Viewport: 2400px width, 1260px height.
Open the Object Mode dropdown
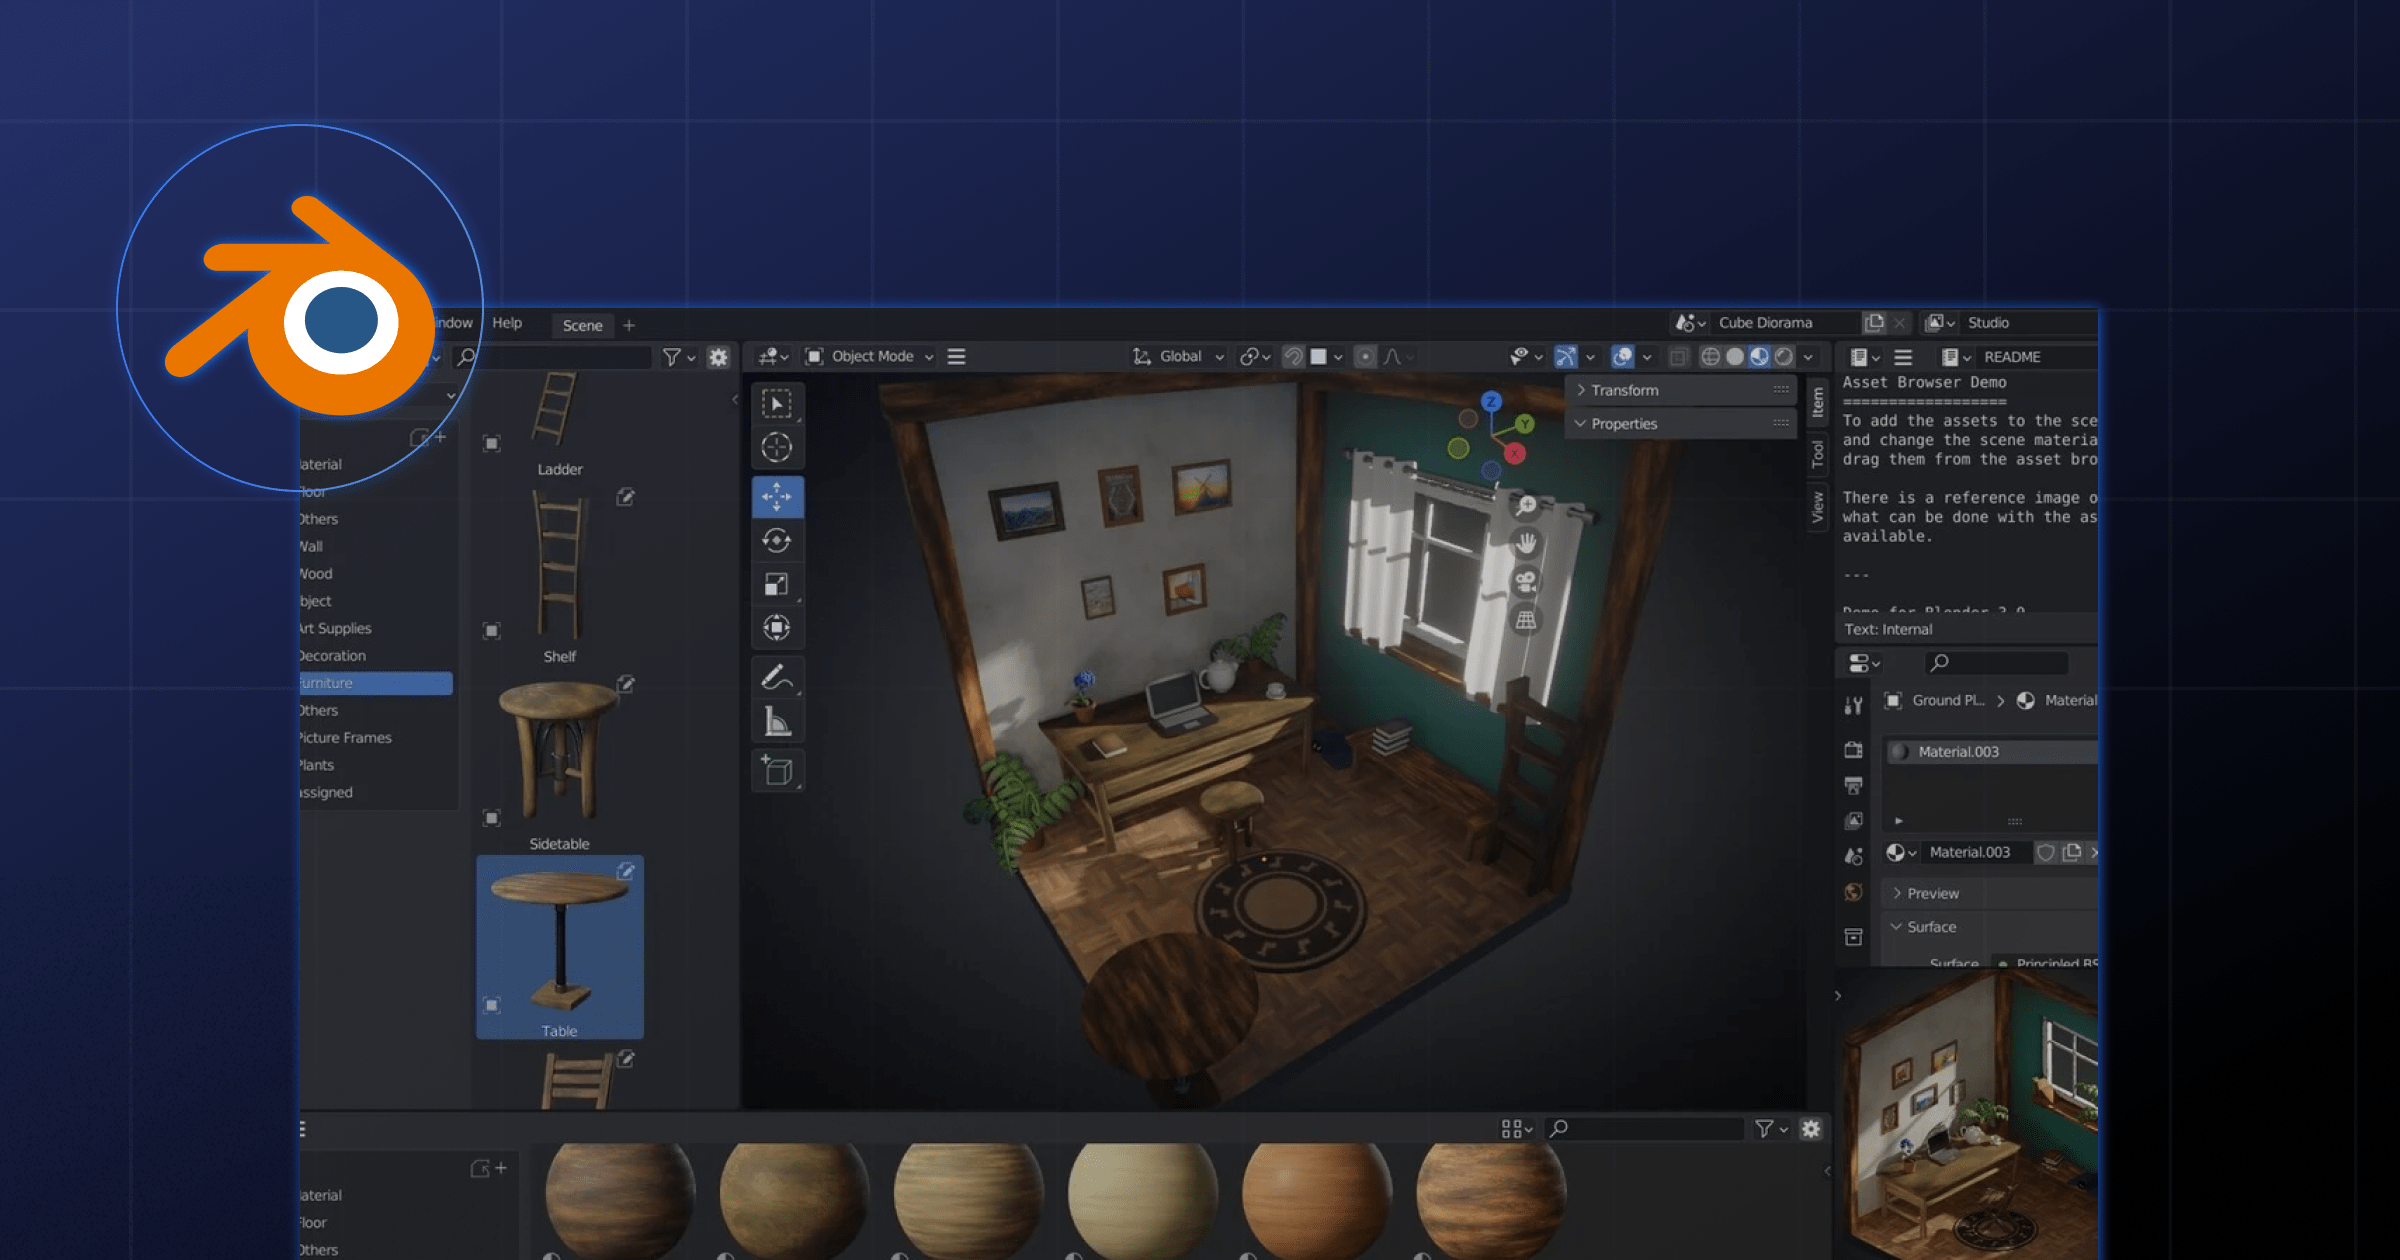click(870, 357)
